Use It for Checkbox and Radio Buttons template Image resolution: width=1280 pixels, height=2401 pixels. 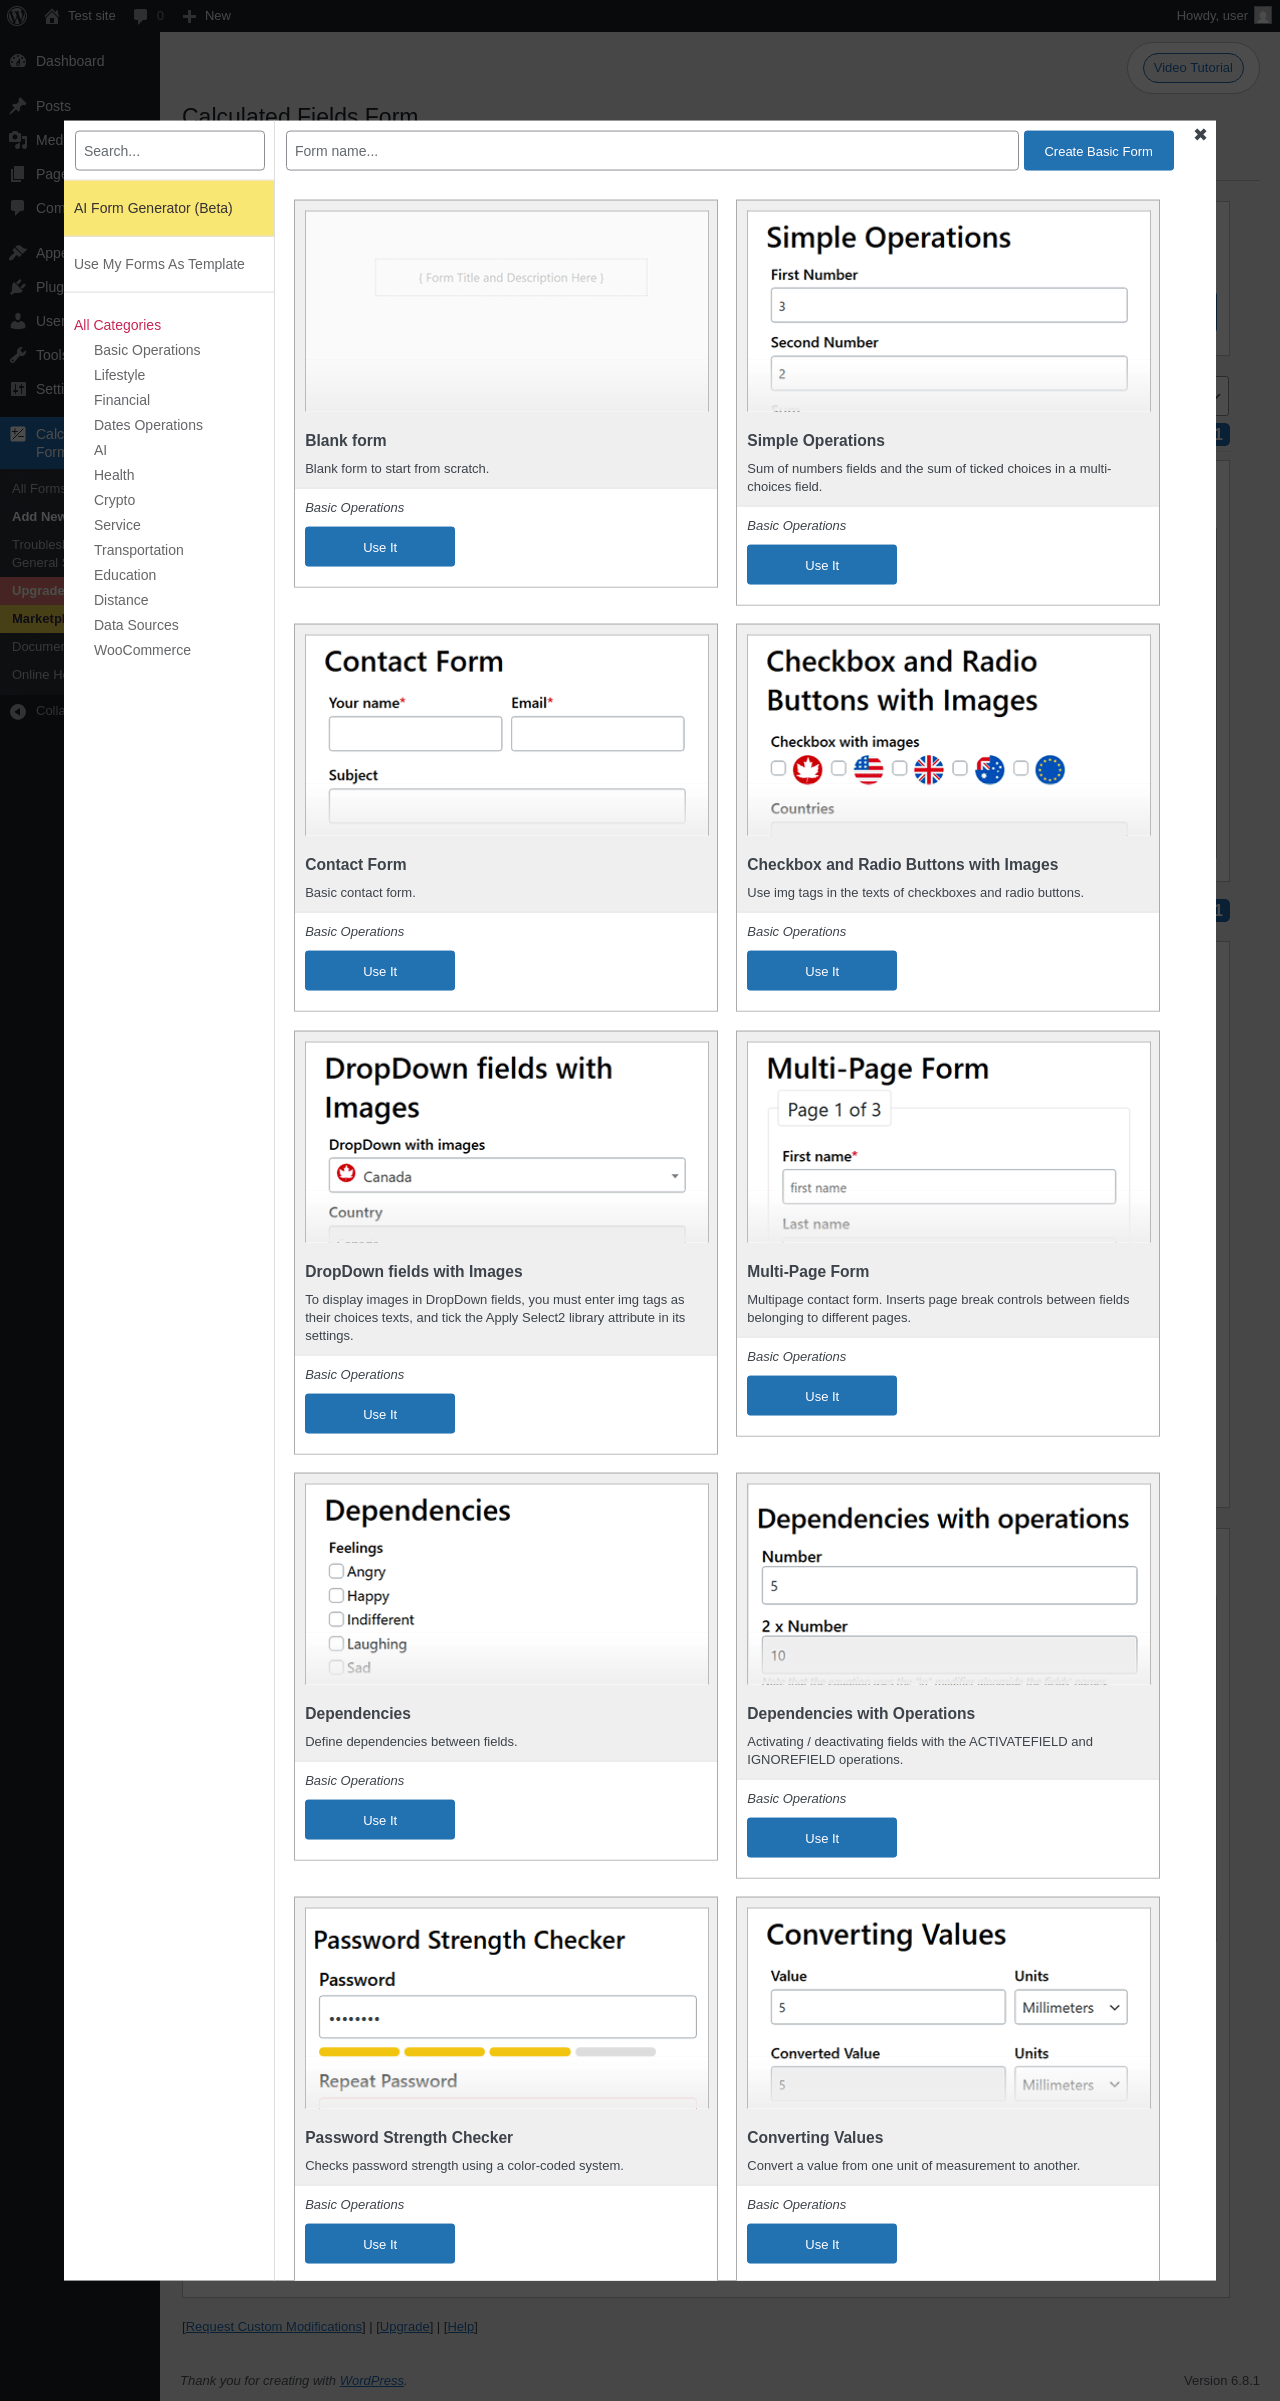click(822, 971)
